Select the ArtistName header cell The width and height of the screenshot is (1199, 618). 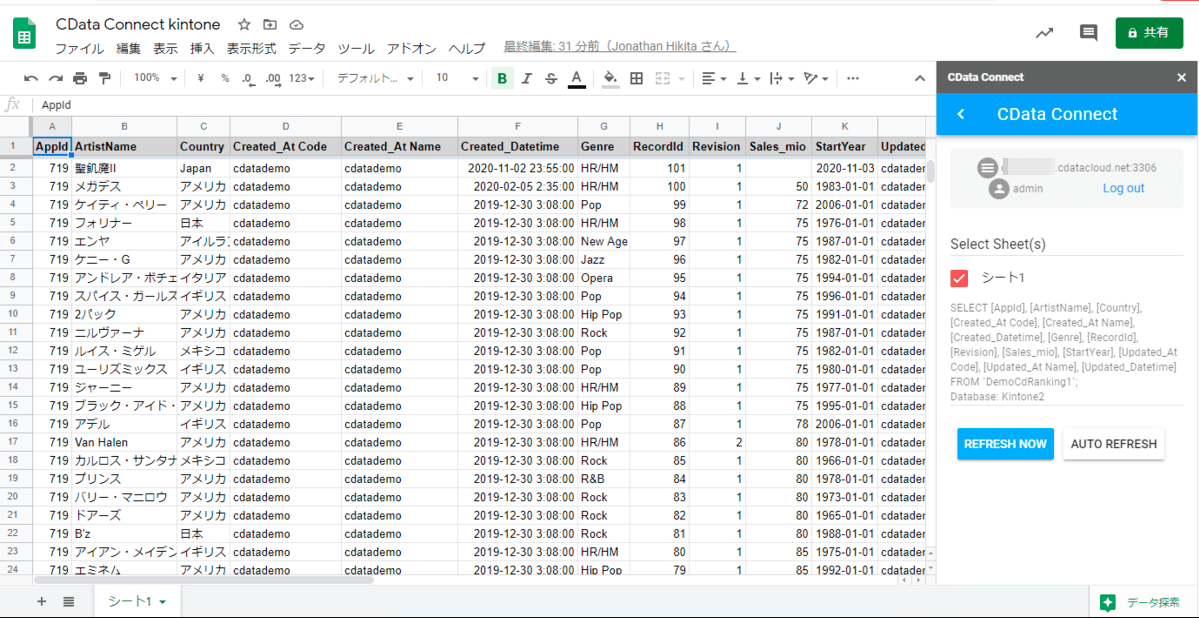point(125,146)
